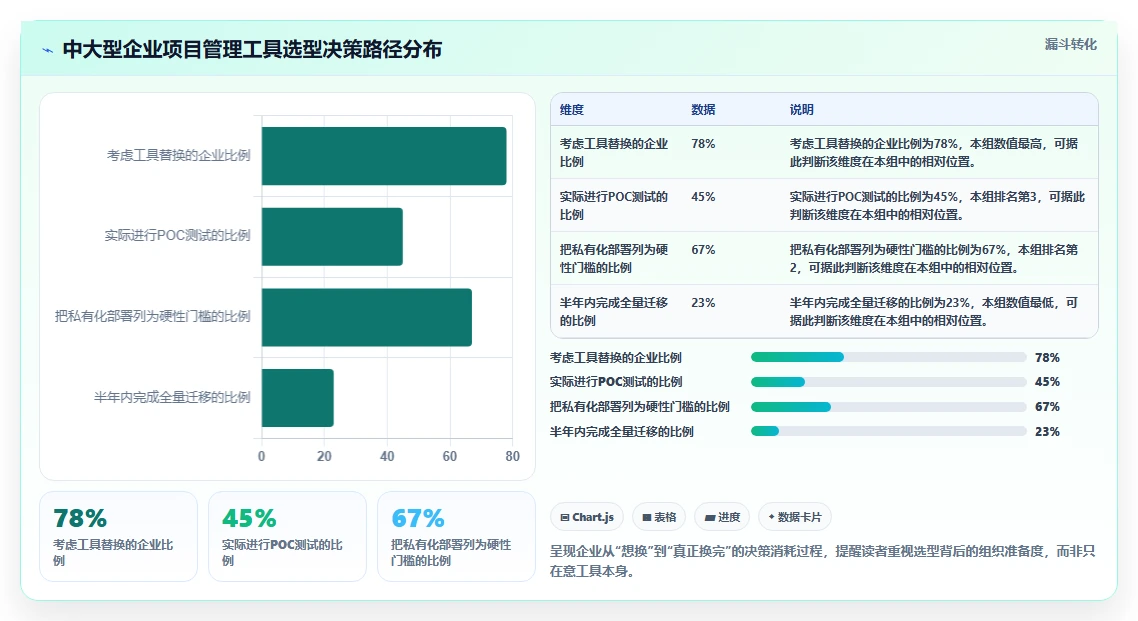Click the 67% value in table

(703, 250)
